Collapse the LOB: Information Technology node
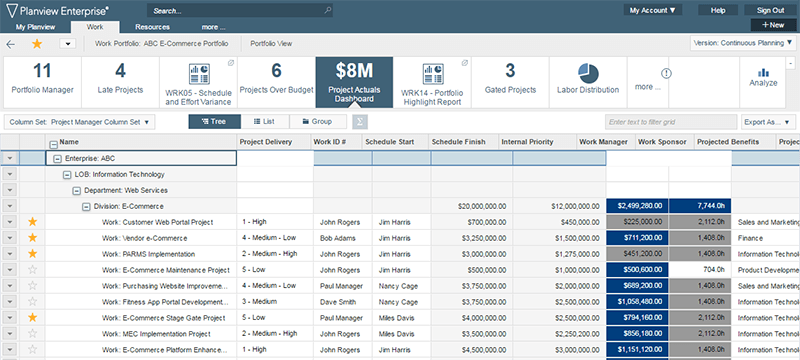The width and height of the screenshot is (800, 360). [x=67, y=174]
